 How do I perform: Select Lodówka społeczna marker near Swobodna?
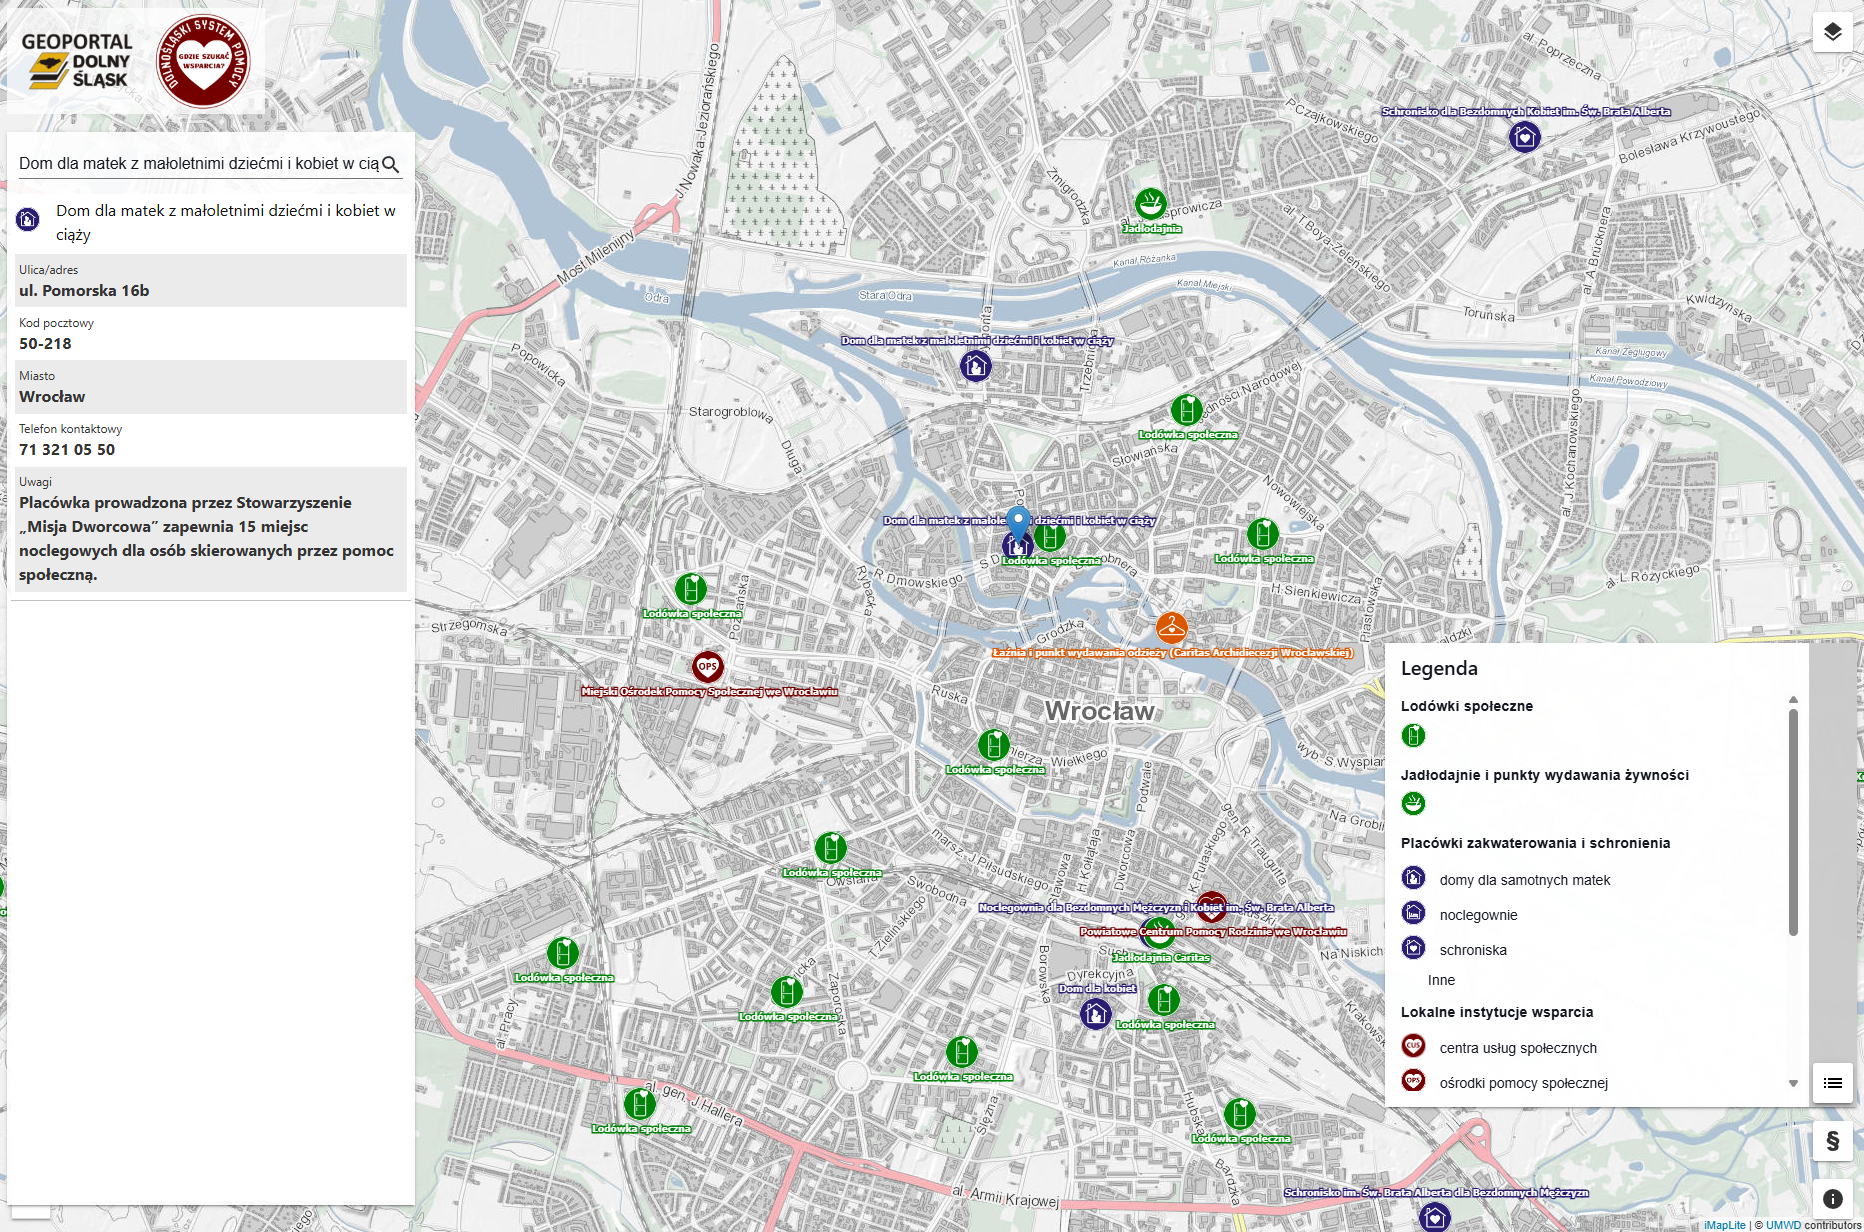click(x=831, y=848)
